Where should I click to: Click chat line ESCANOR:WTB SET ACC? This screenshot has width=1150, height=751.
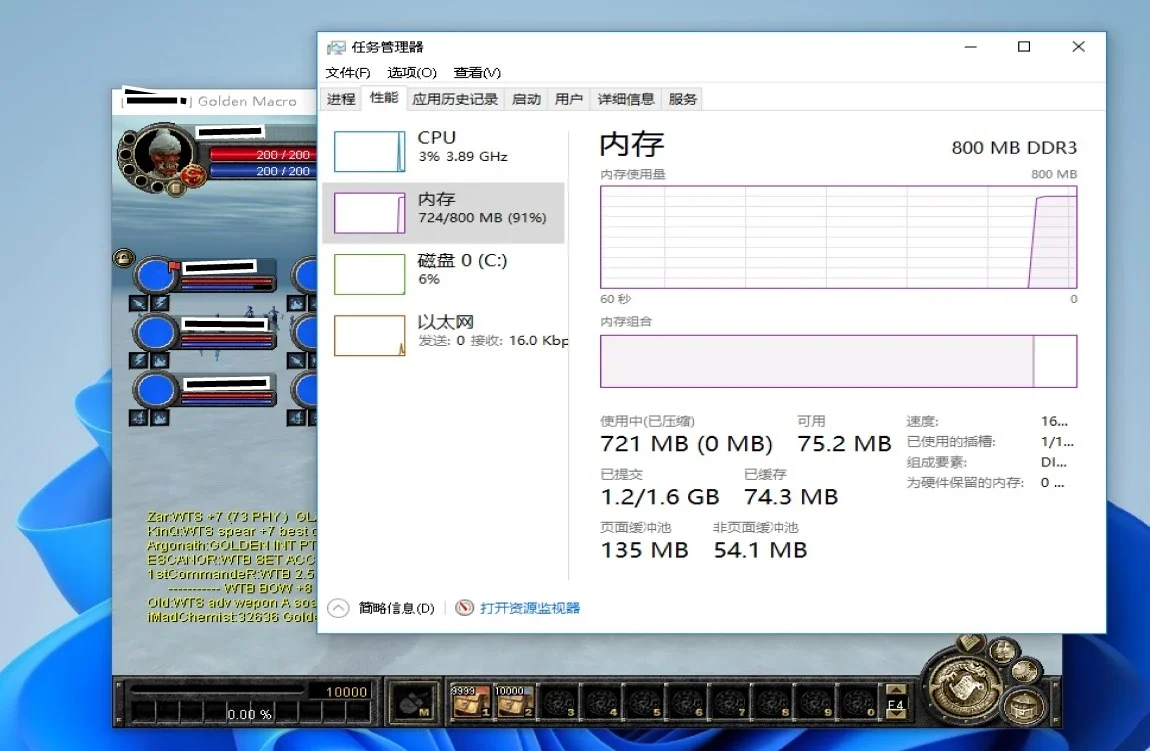[231, 559]
